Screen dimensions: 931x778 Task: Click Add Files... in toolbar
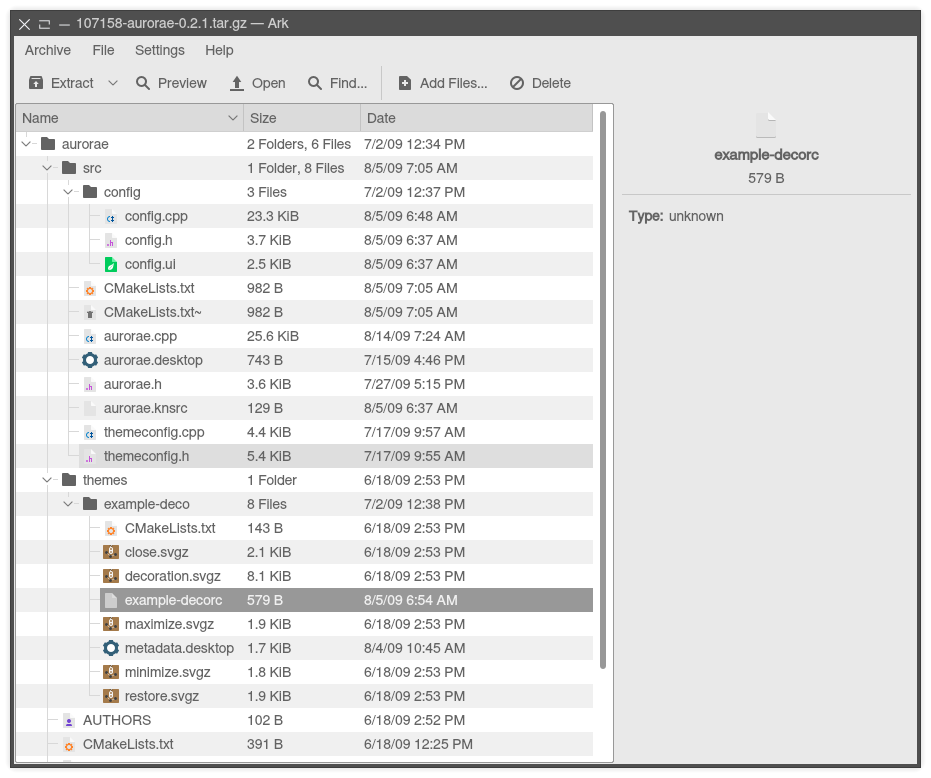[x=443, y=83]
